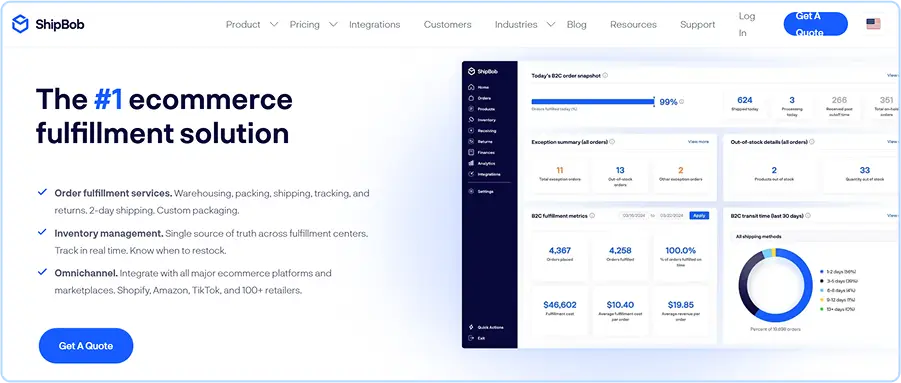The image size is (901, 383).
Task: Click the yellow 9-12 days legend dot
Action: point(822,300)
